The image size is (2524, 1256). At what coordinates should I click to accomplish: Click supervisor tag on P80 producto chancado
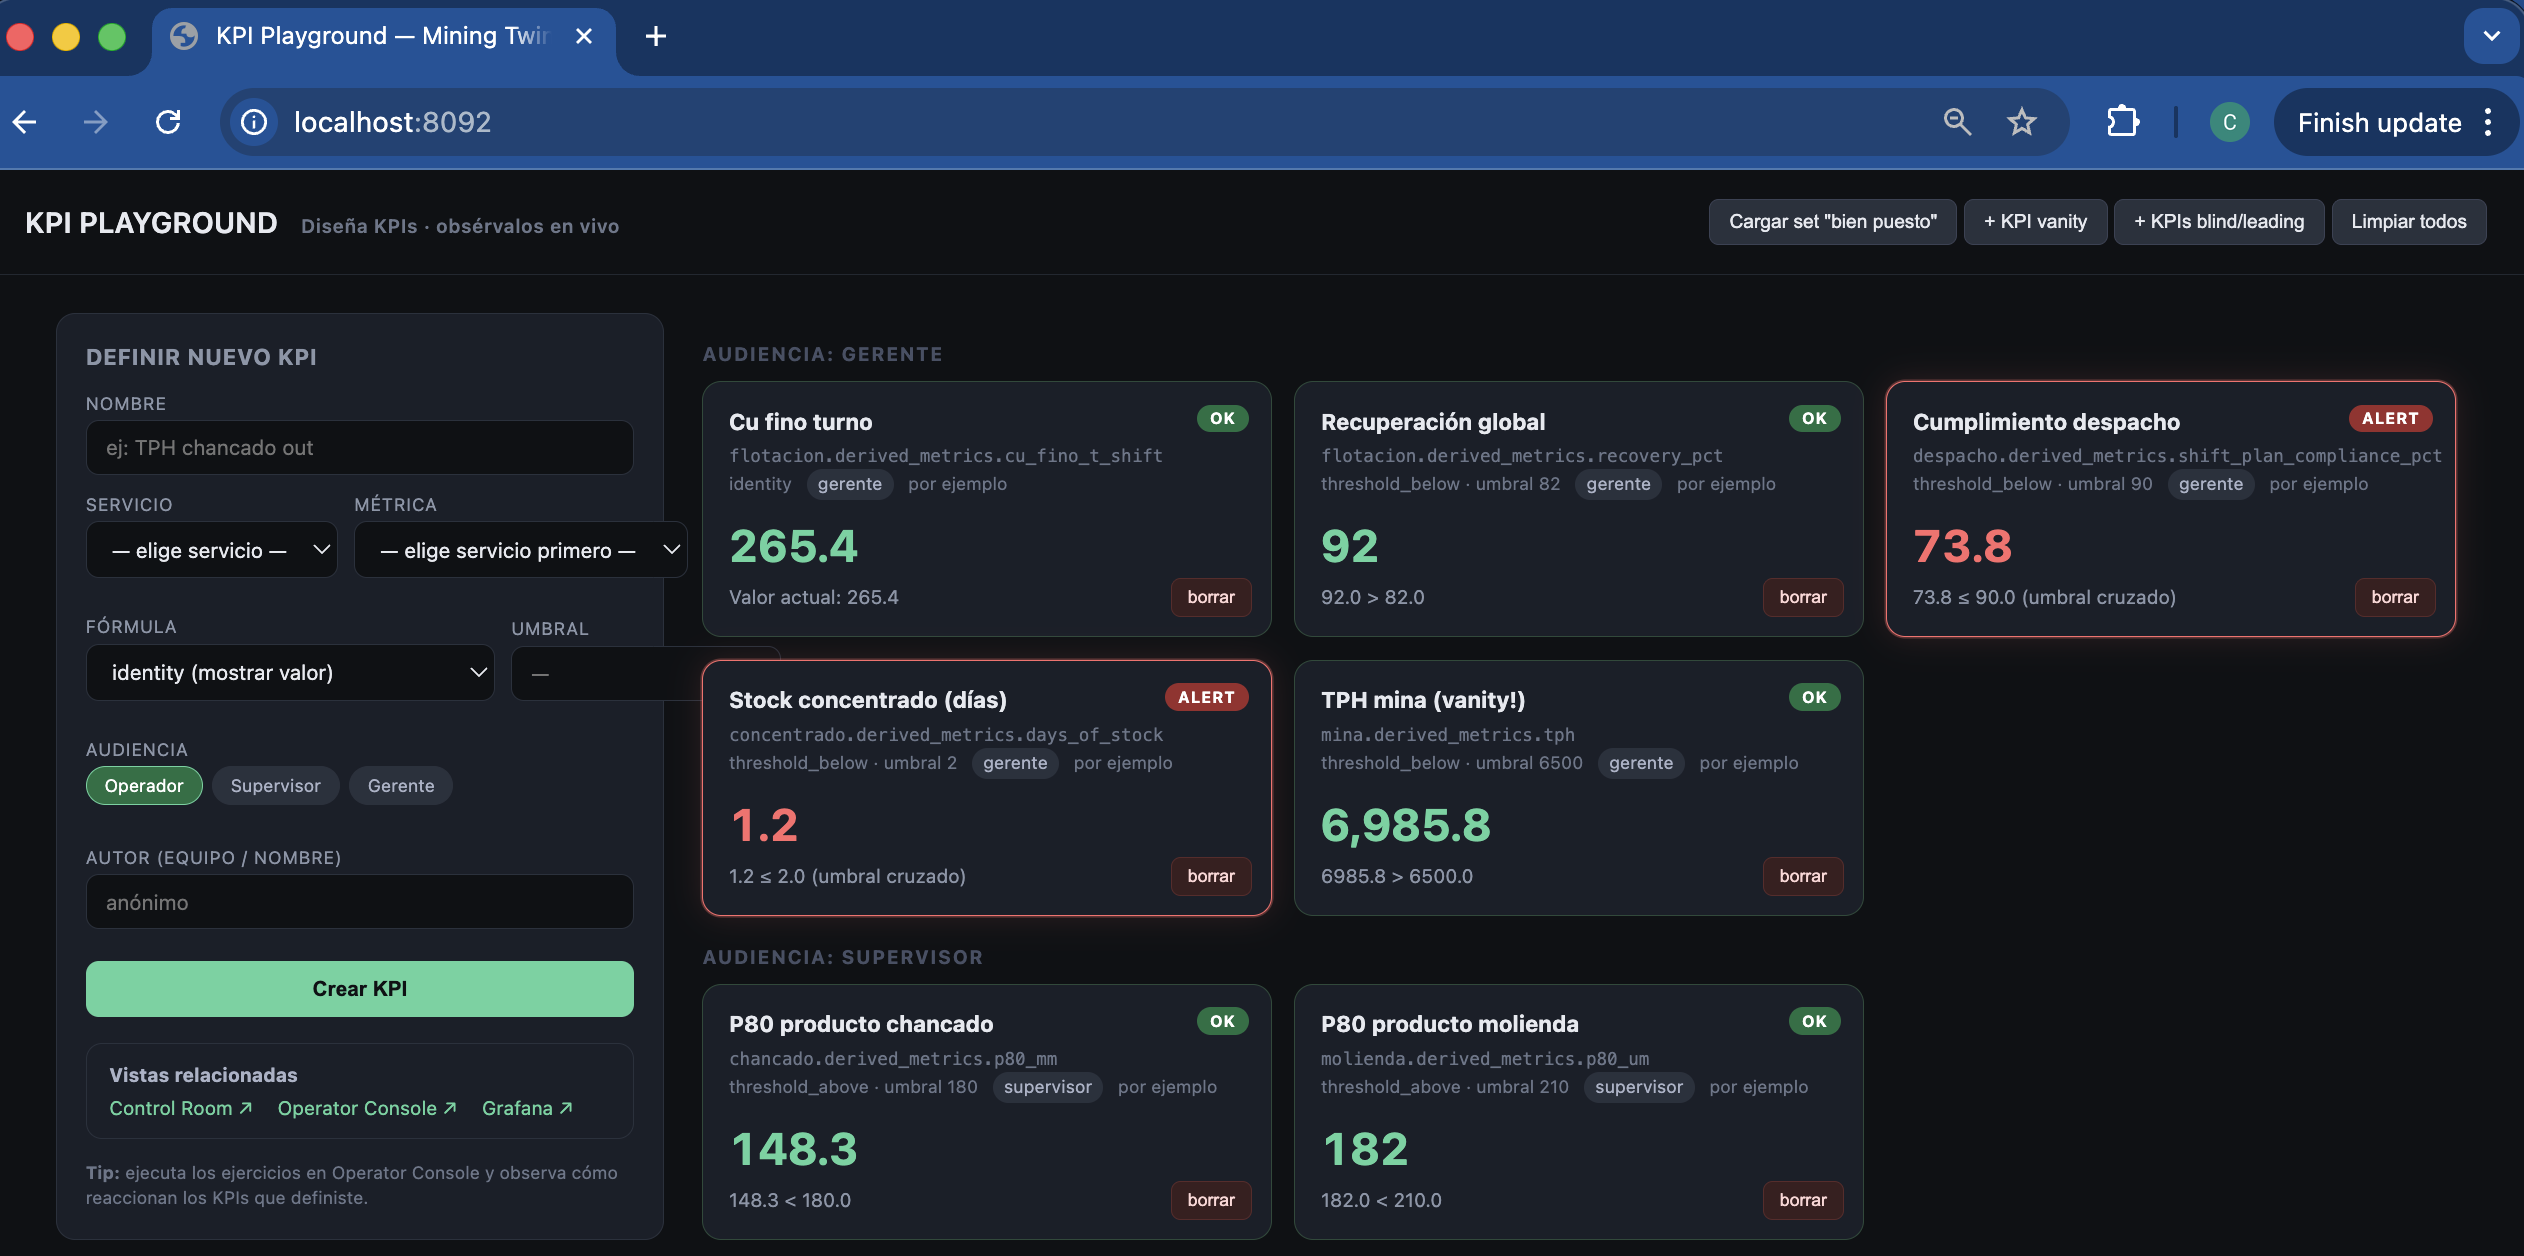(1047, 1087)
